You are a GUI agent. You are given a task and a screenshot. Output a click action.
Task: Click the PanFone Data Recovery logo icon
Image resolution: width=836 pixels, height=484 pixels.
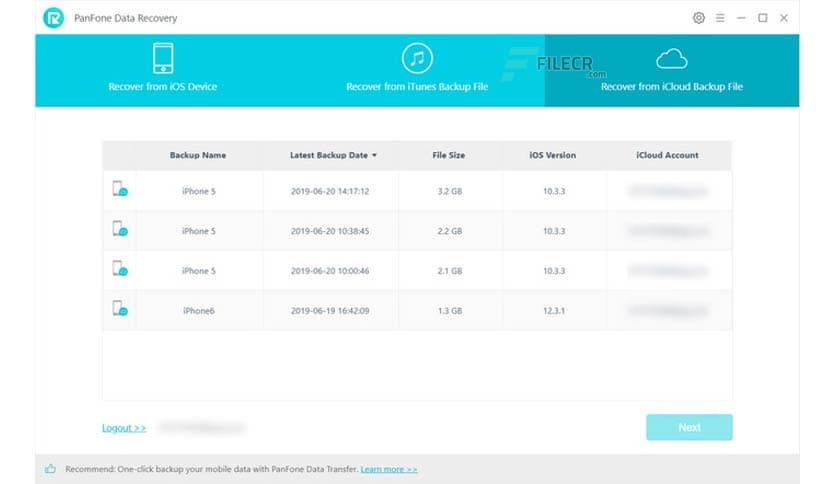(53, 18)
